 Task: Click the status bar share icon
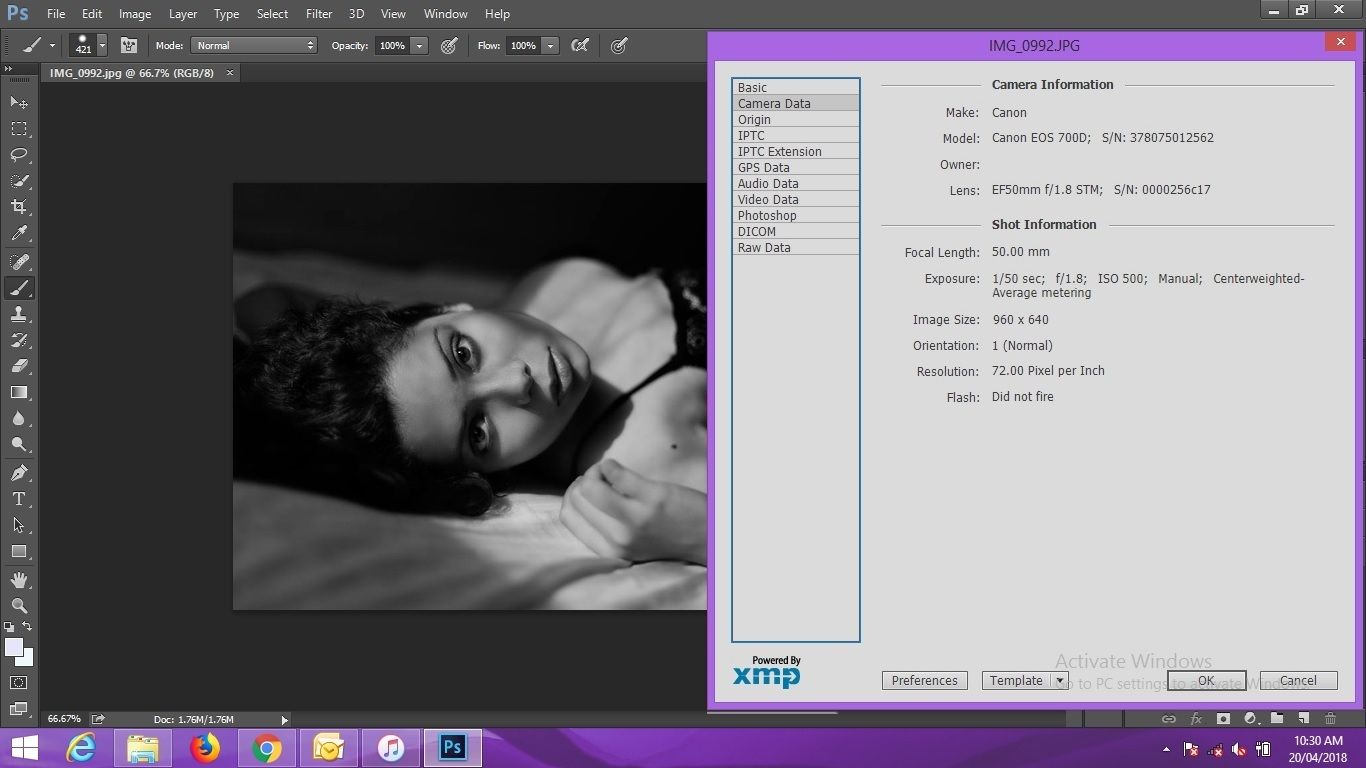98,719
